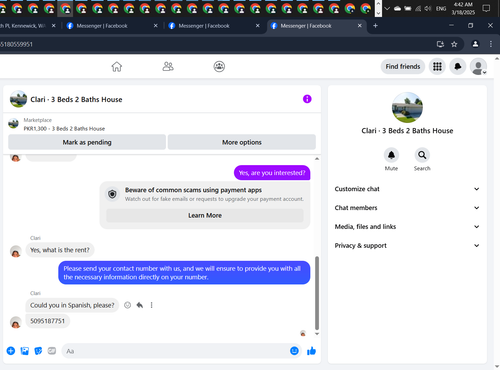
Task: Open Chrome profile icon in toolbar
Action: coord(475,44)
